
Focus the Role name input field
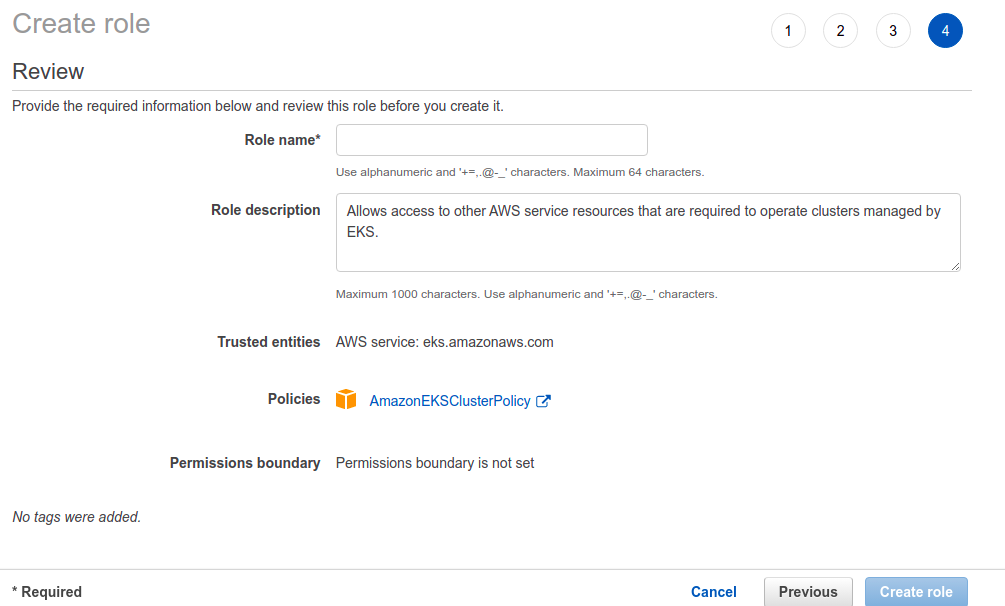click(492, 140)
